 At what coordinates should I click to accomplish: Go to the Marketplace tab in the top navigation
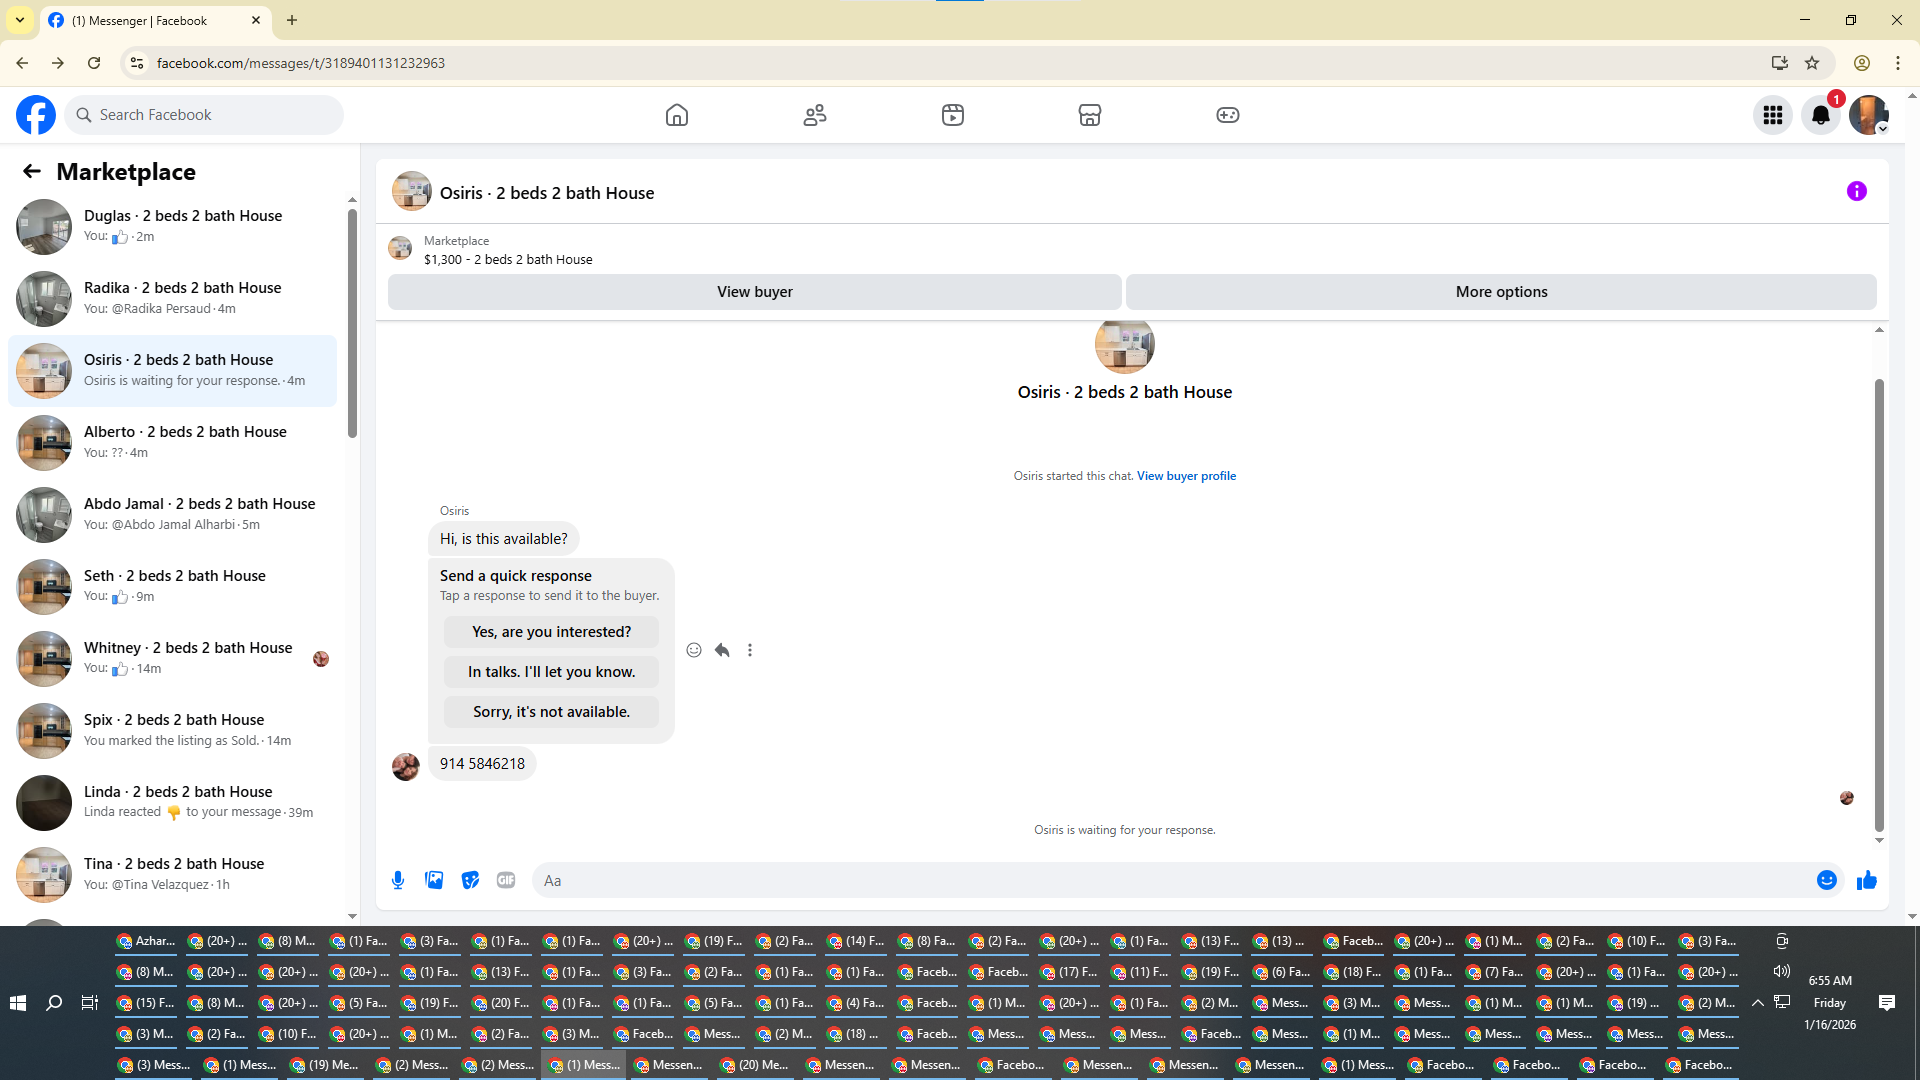[1090, 115]
